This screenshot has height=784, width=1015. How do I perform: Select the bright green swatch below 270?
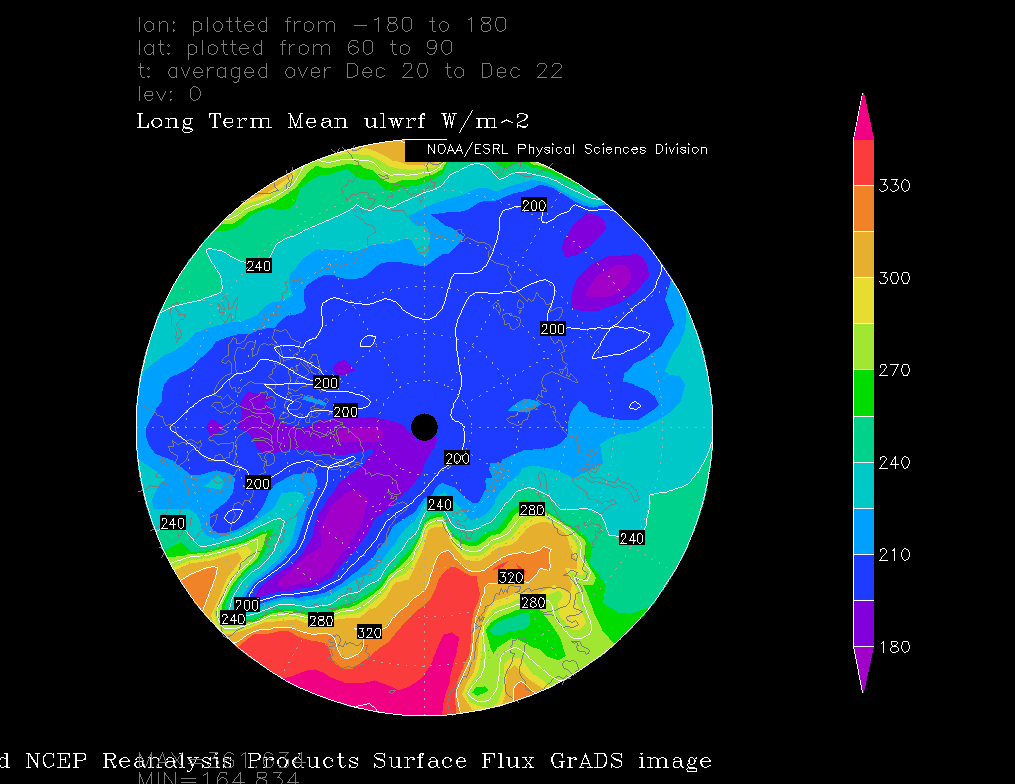pos(864,393)
